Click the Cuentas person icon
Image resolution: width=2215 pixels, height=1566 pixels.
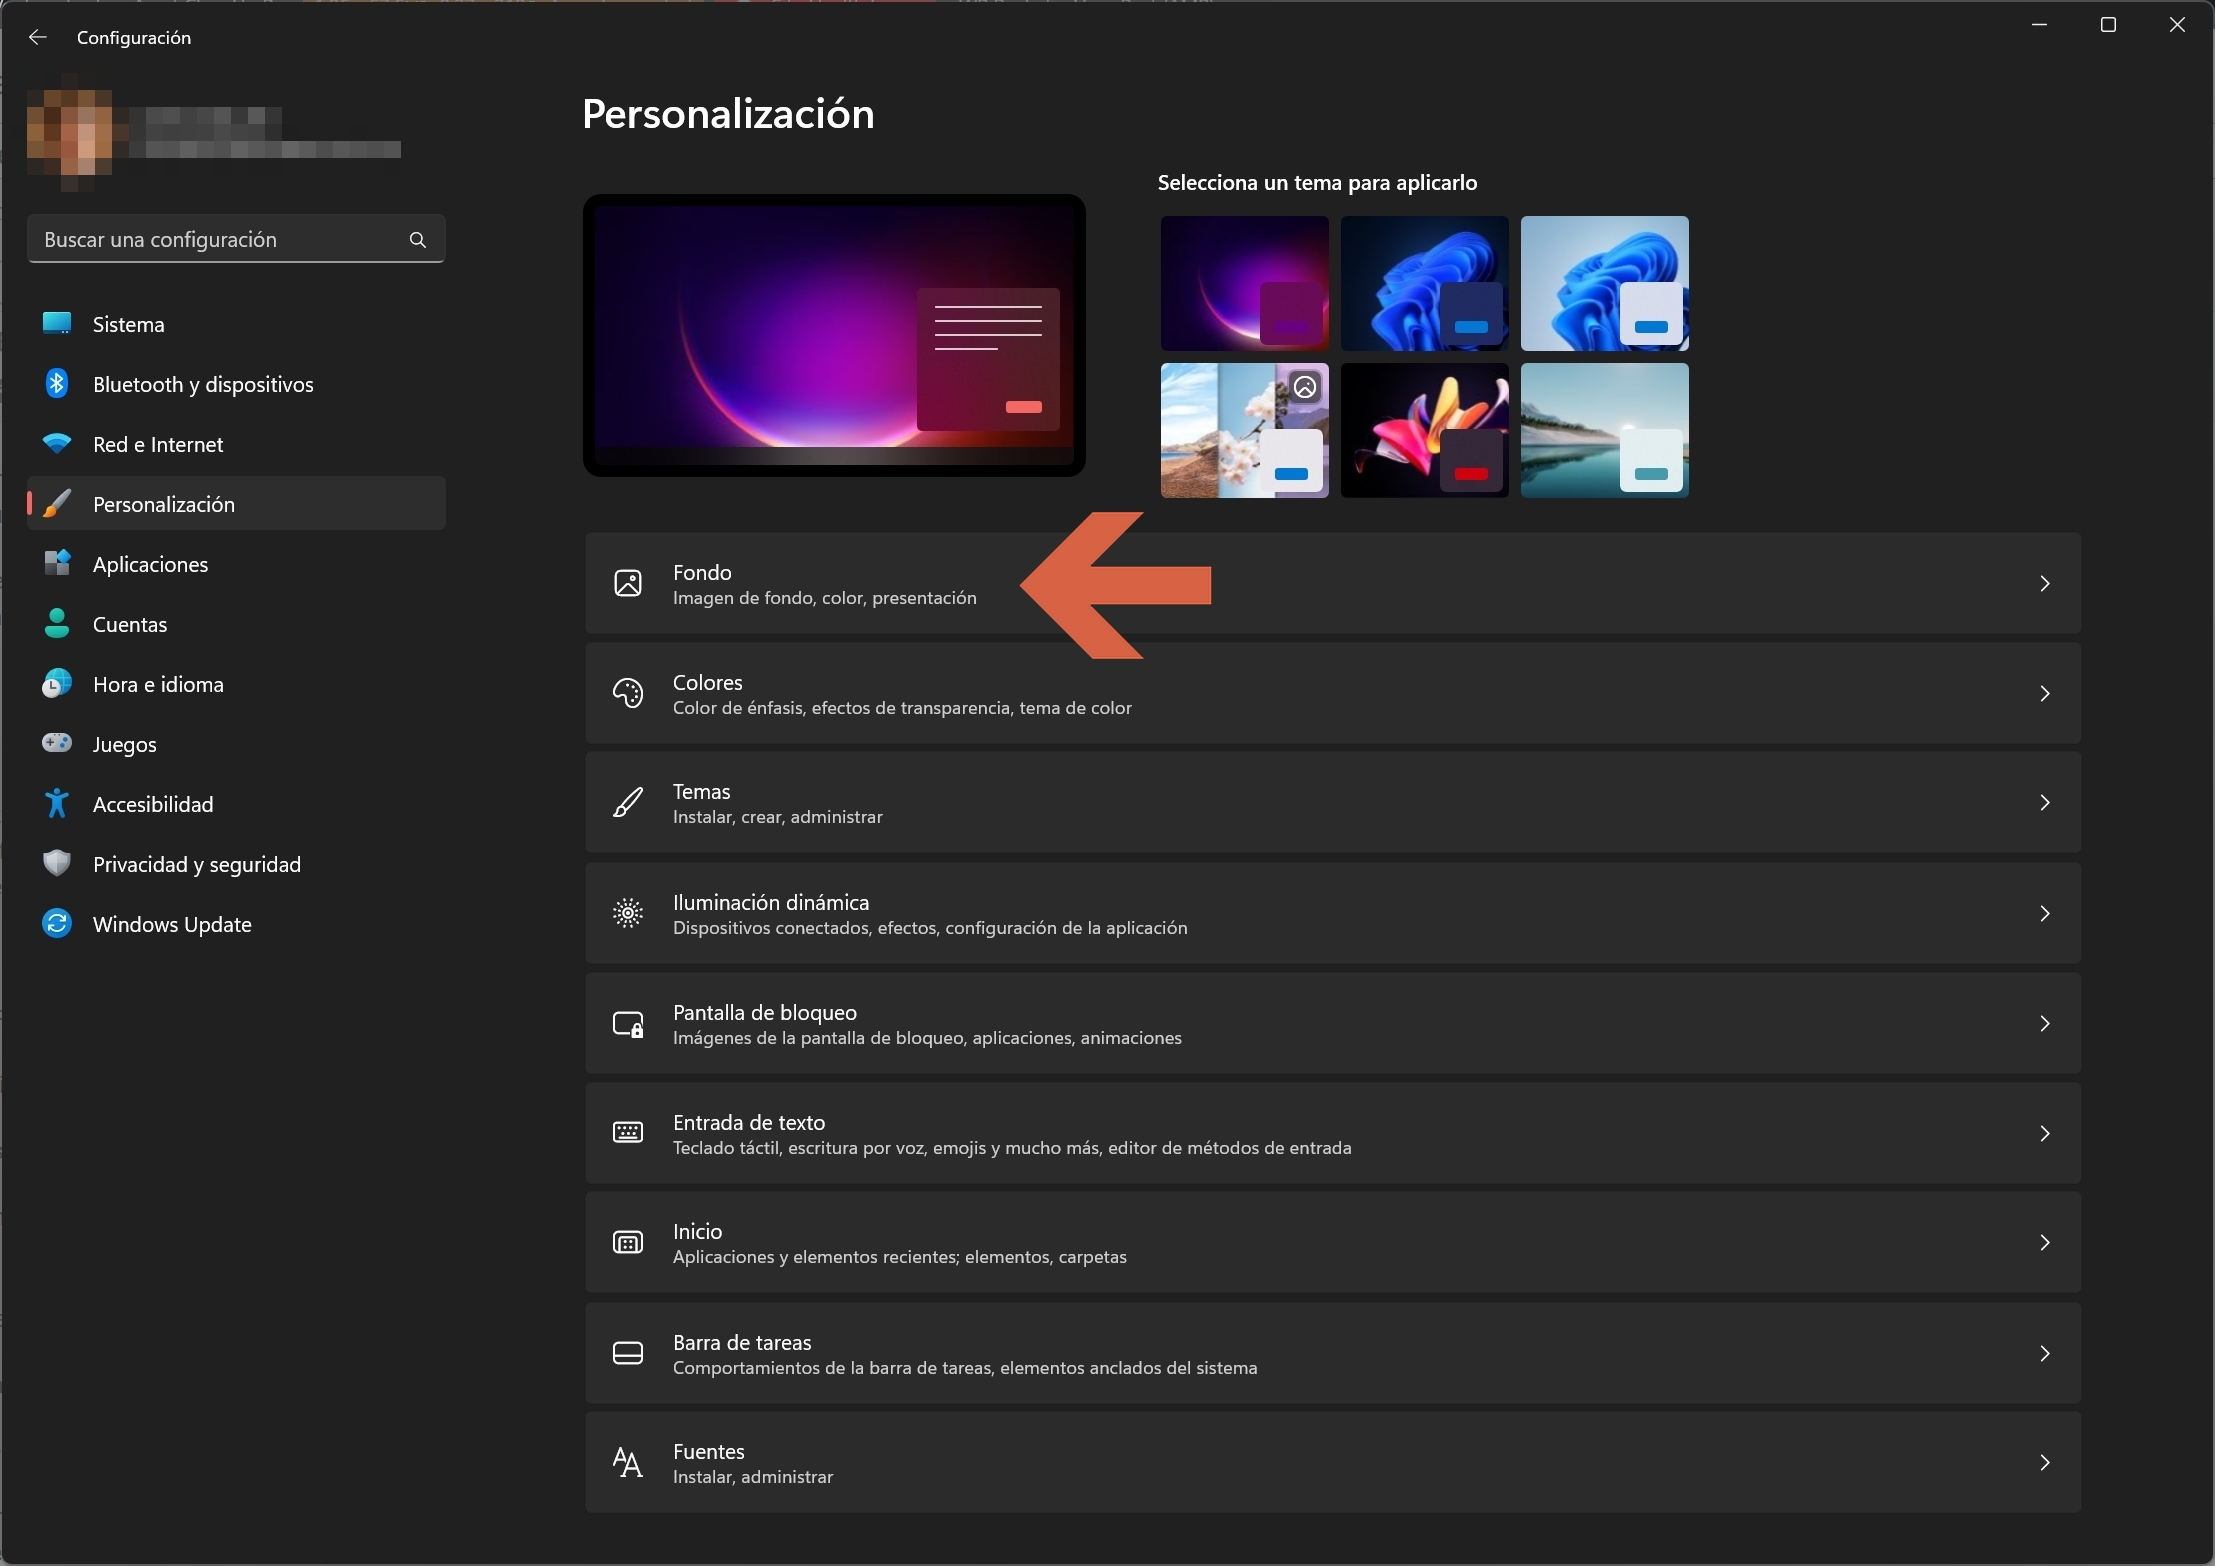pos(57,624)
